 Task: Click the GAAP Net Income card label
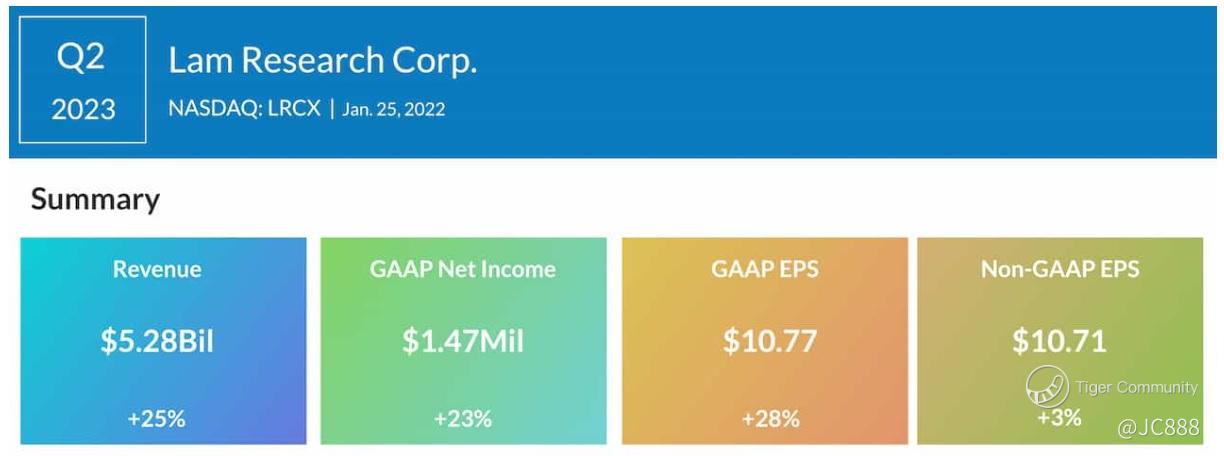pyautogui.click(x=463, y=269)
